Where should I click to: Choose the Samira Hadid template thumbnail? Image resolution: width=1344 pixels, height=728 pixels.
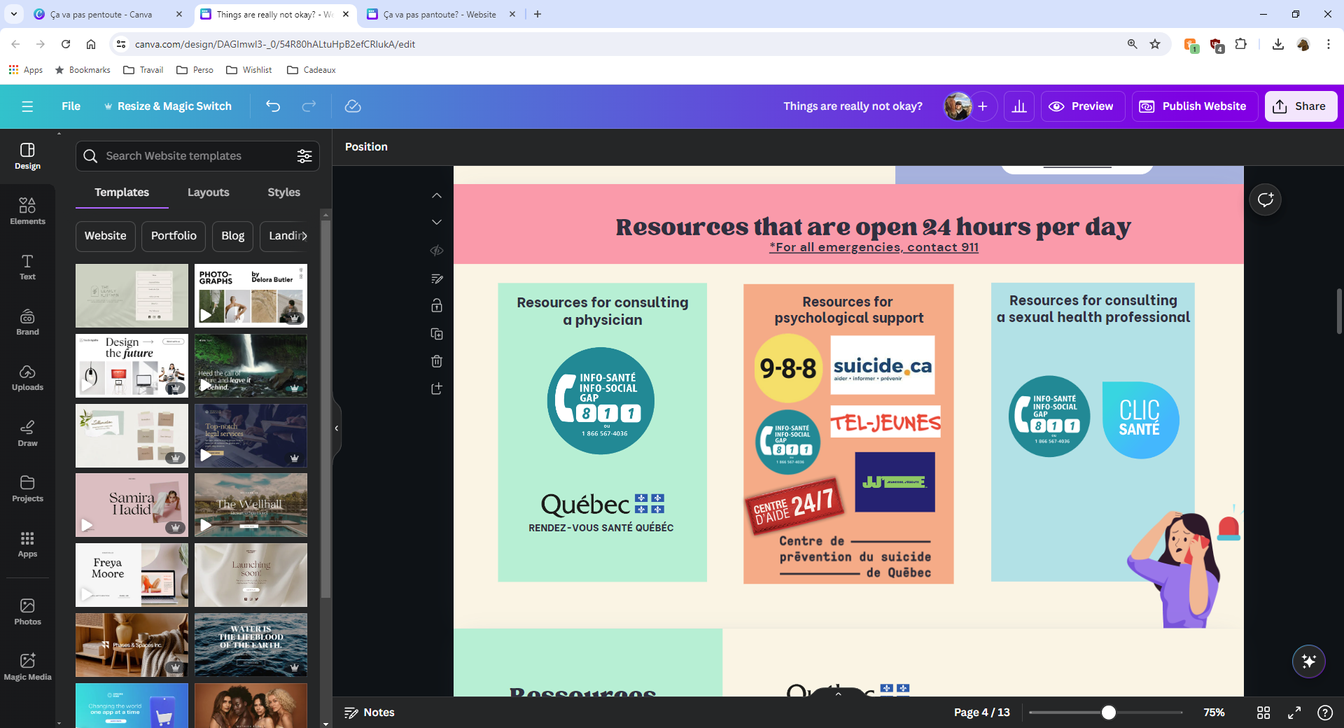tap(132, 505)
